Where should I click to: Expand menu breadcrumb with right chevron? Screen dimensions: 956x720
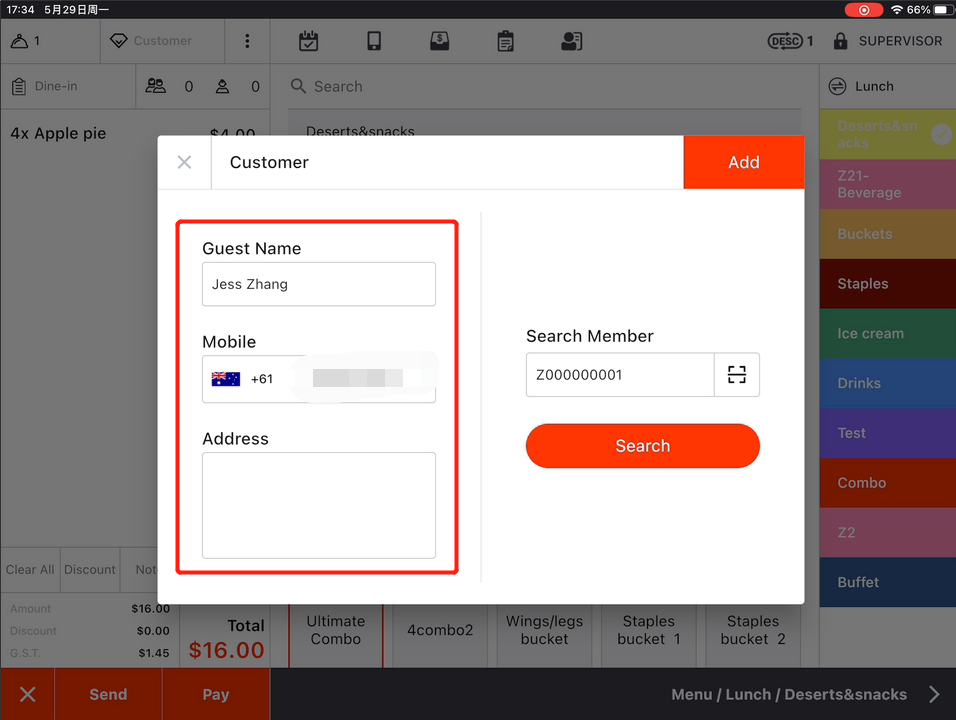(934, 694)
